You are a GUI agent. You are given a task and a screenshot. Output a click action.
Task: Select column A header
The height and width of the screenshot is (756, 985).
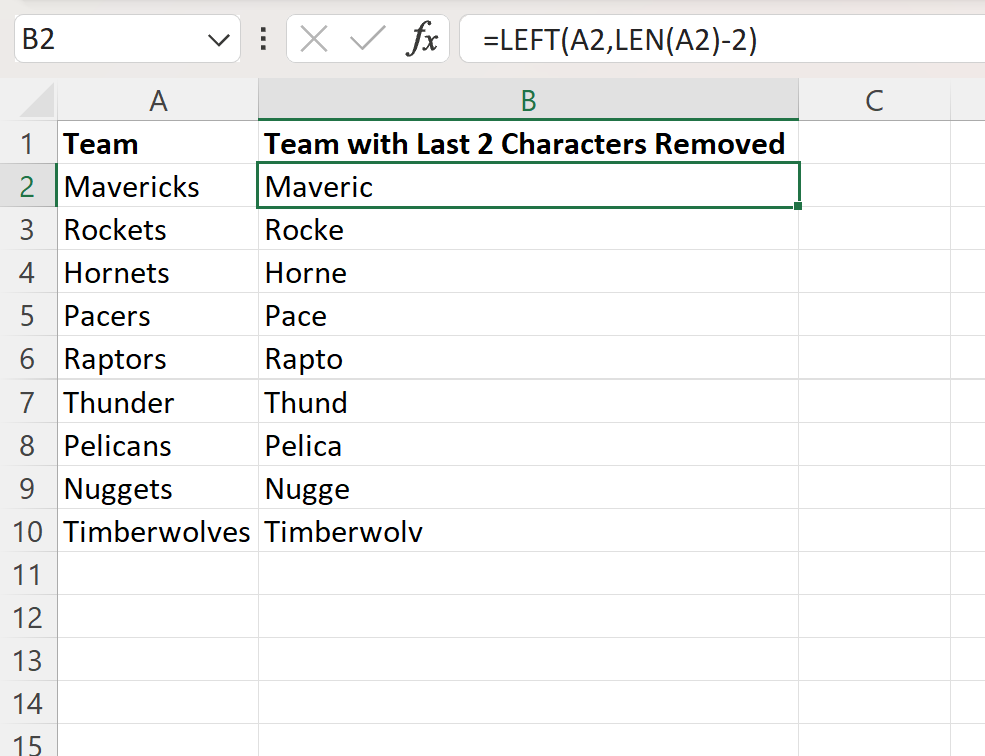coord(157,99)
